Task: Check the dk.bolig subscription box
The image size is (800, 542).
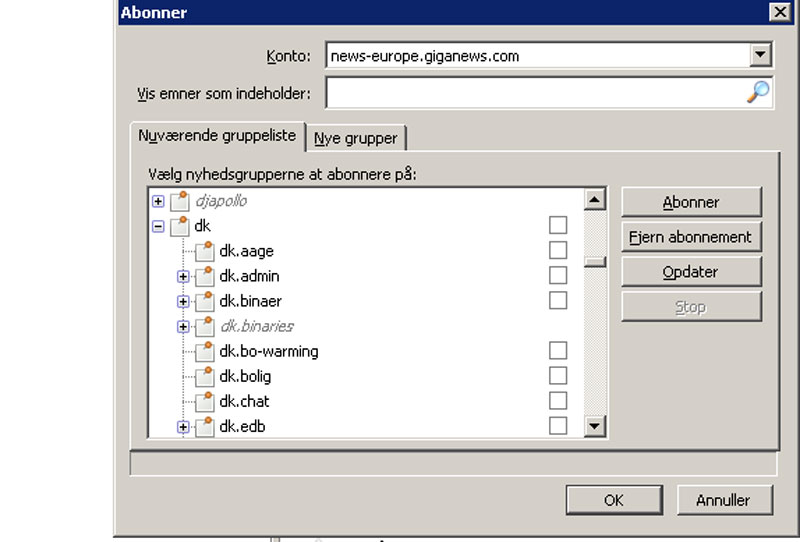Action: 558,376
